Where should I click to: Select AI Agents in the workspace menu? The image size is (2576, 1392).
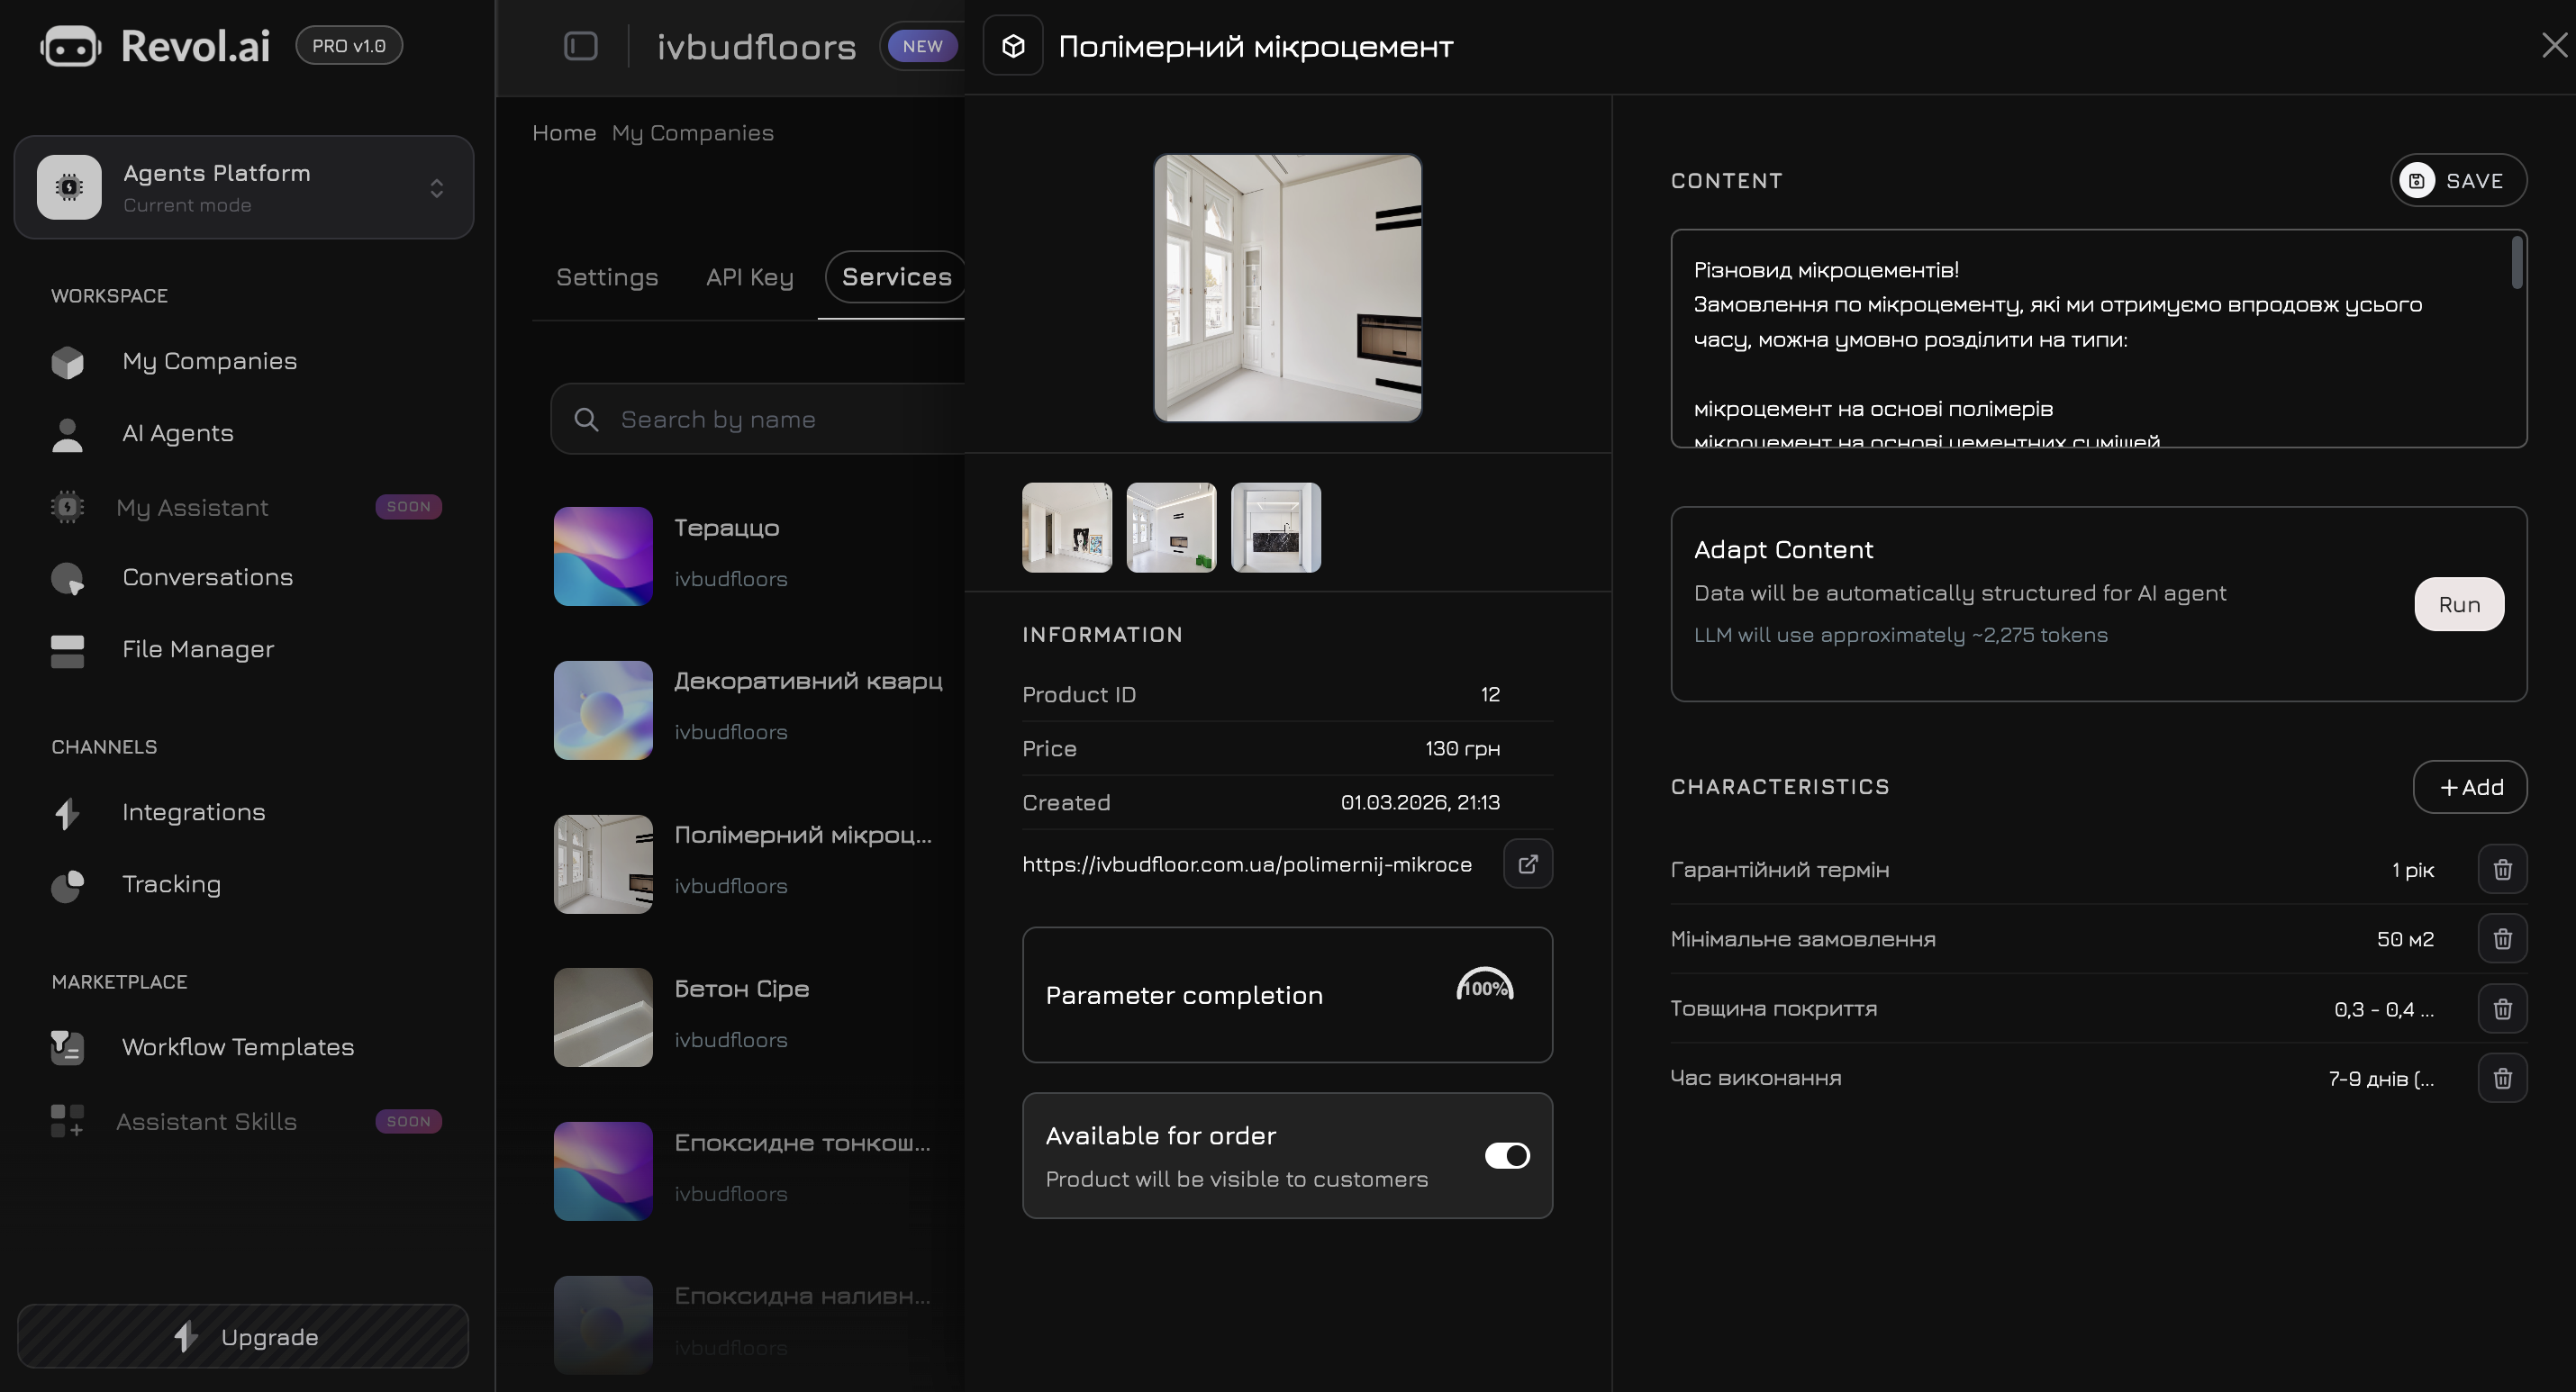(x=178, y=433)
